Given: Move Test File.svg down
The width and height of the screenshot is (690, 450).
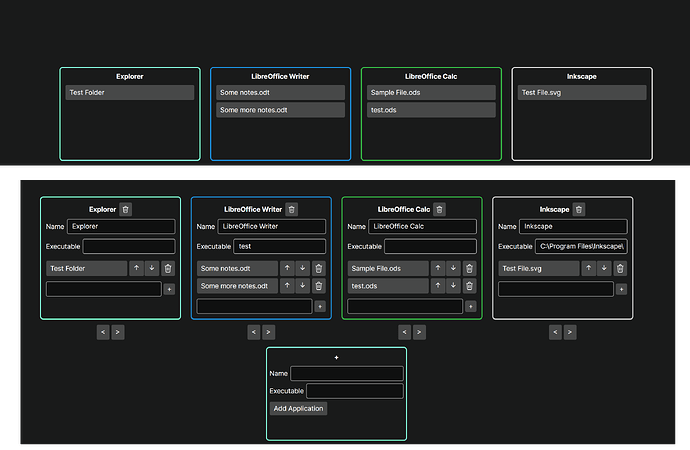Looking at the screenshot, I should (x=604, y=268).
